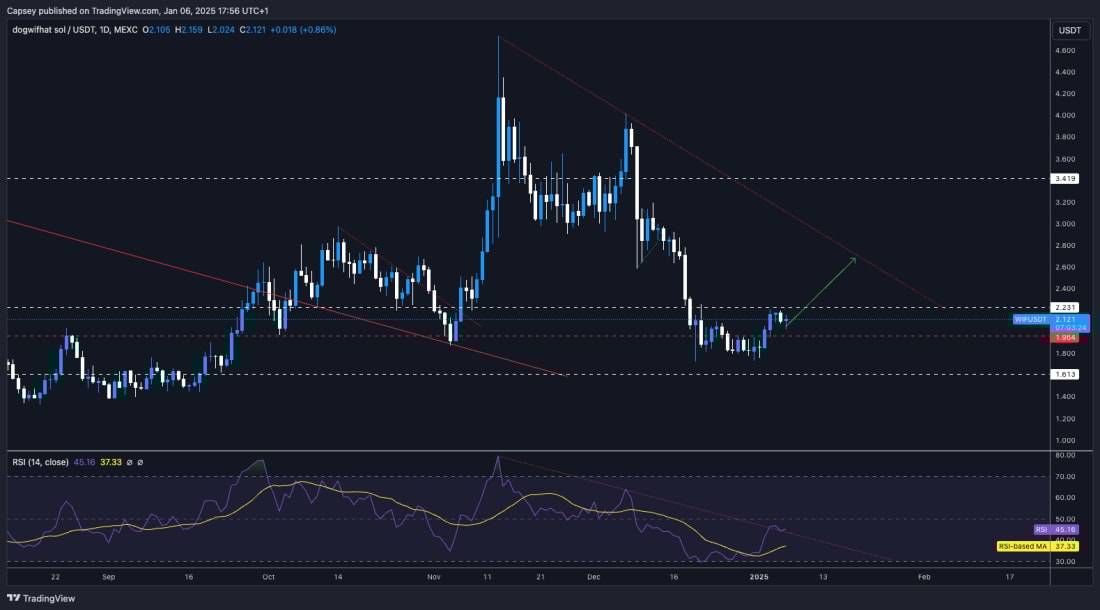Click the TradingView logo in the footer
The image size is (1100, 610).
pyautogui.click(x=14, y=597)
